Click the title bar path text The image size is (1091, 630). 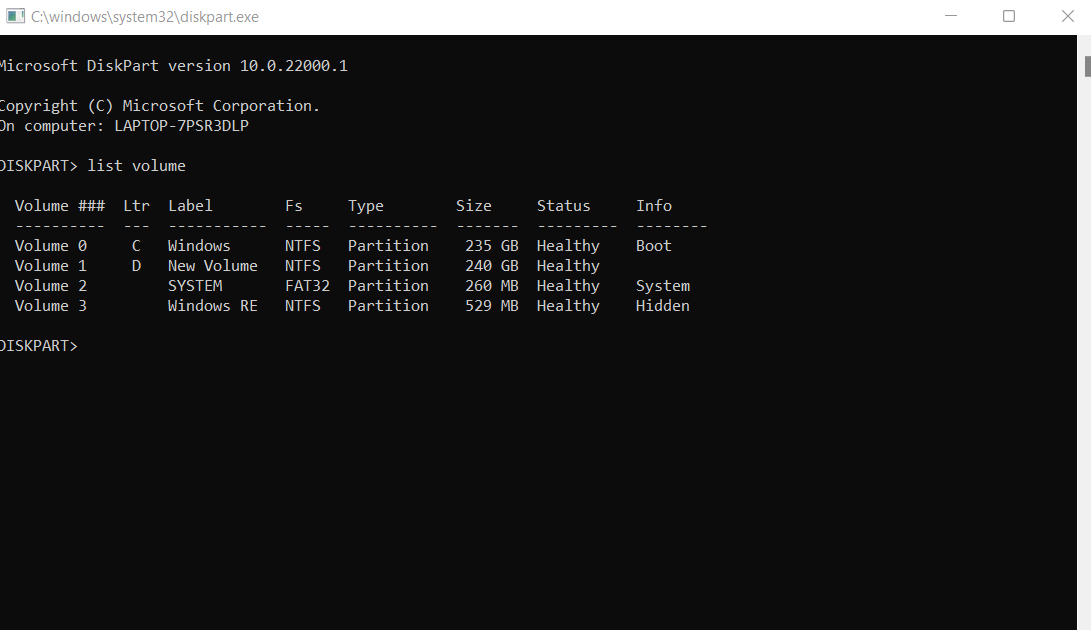145,16
